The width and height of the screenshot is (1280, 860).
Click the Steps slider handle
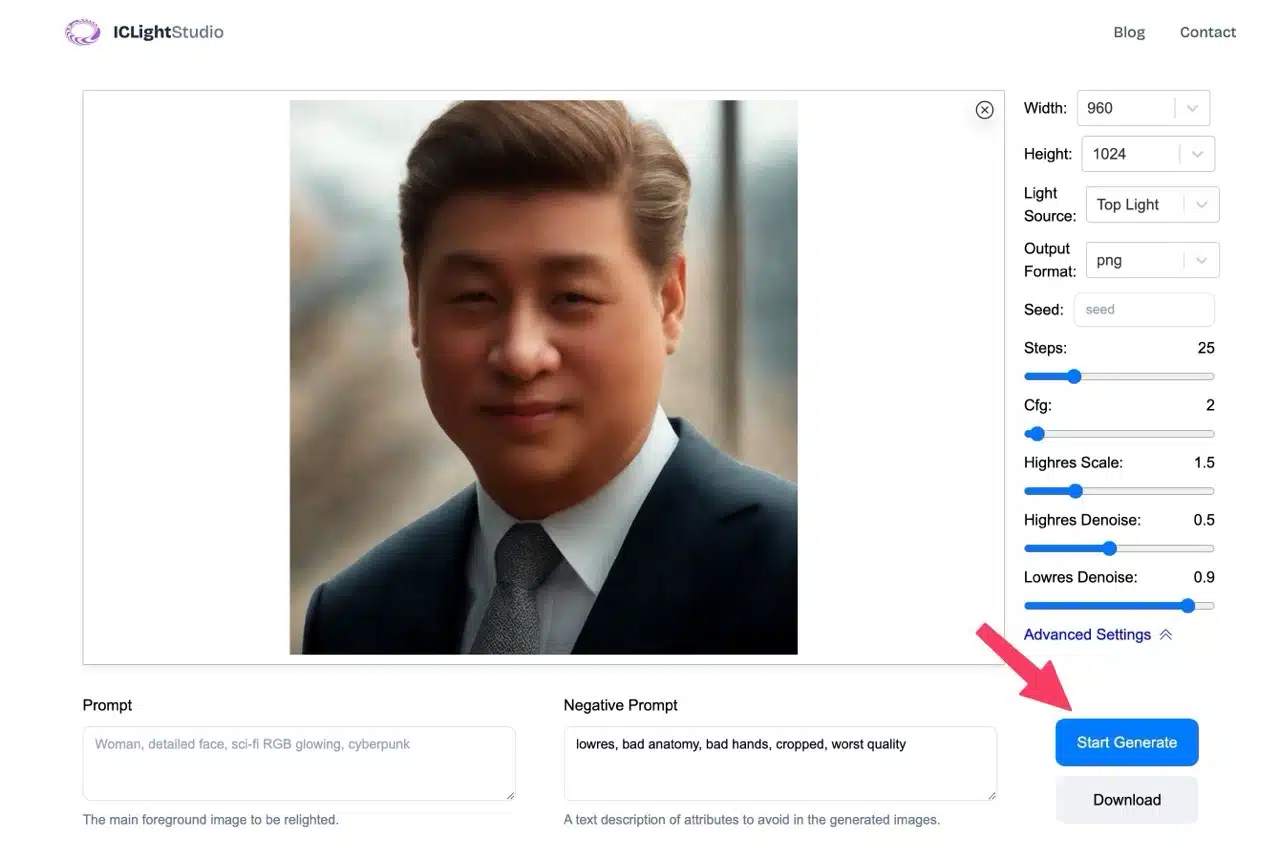coord(1074,377)
